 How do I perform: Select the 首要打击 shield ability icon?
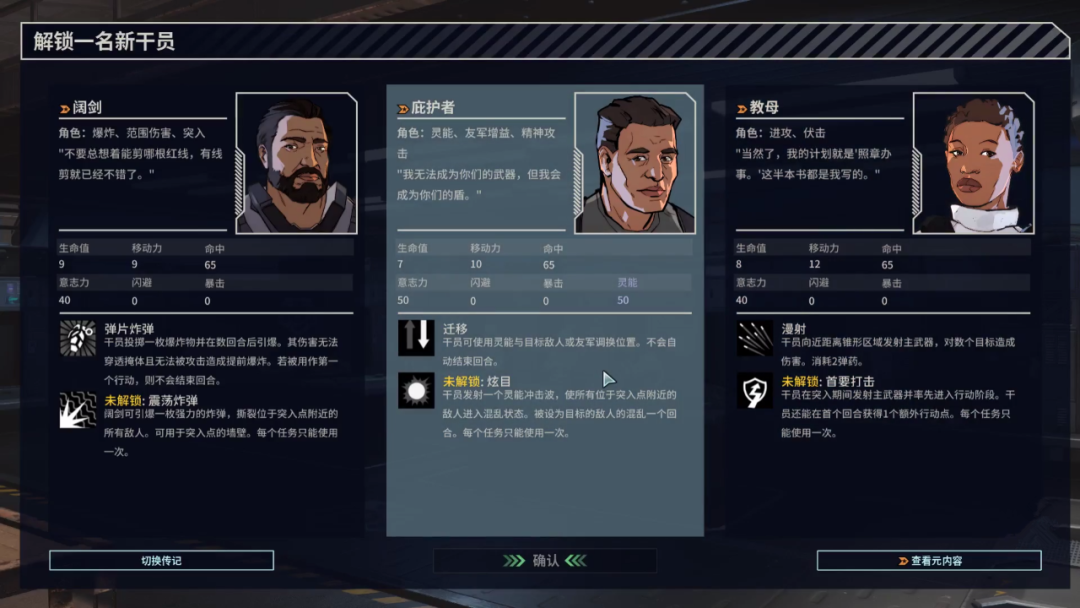[x=755, y=390]
